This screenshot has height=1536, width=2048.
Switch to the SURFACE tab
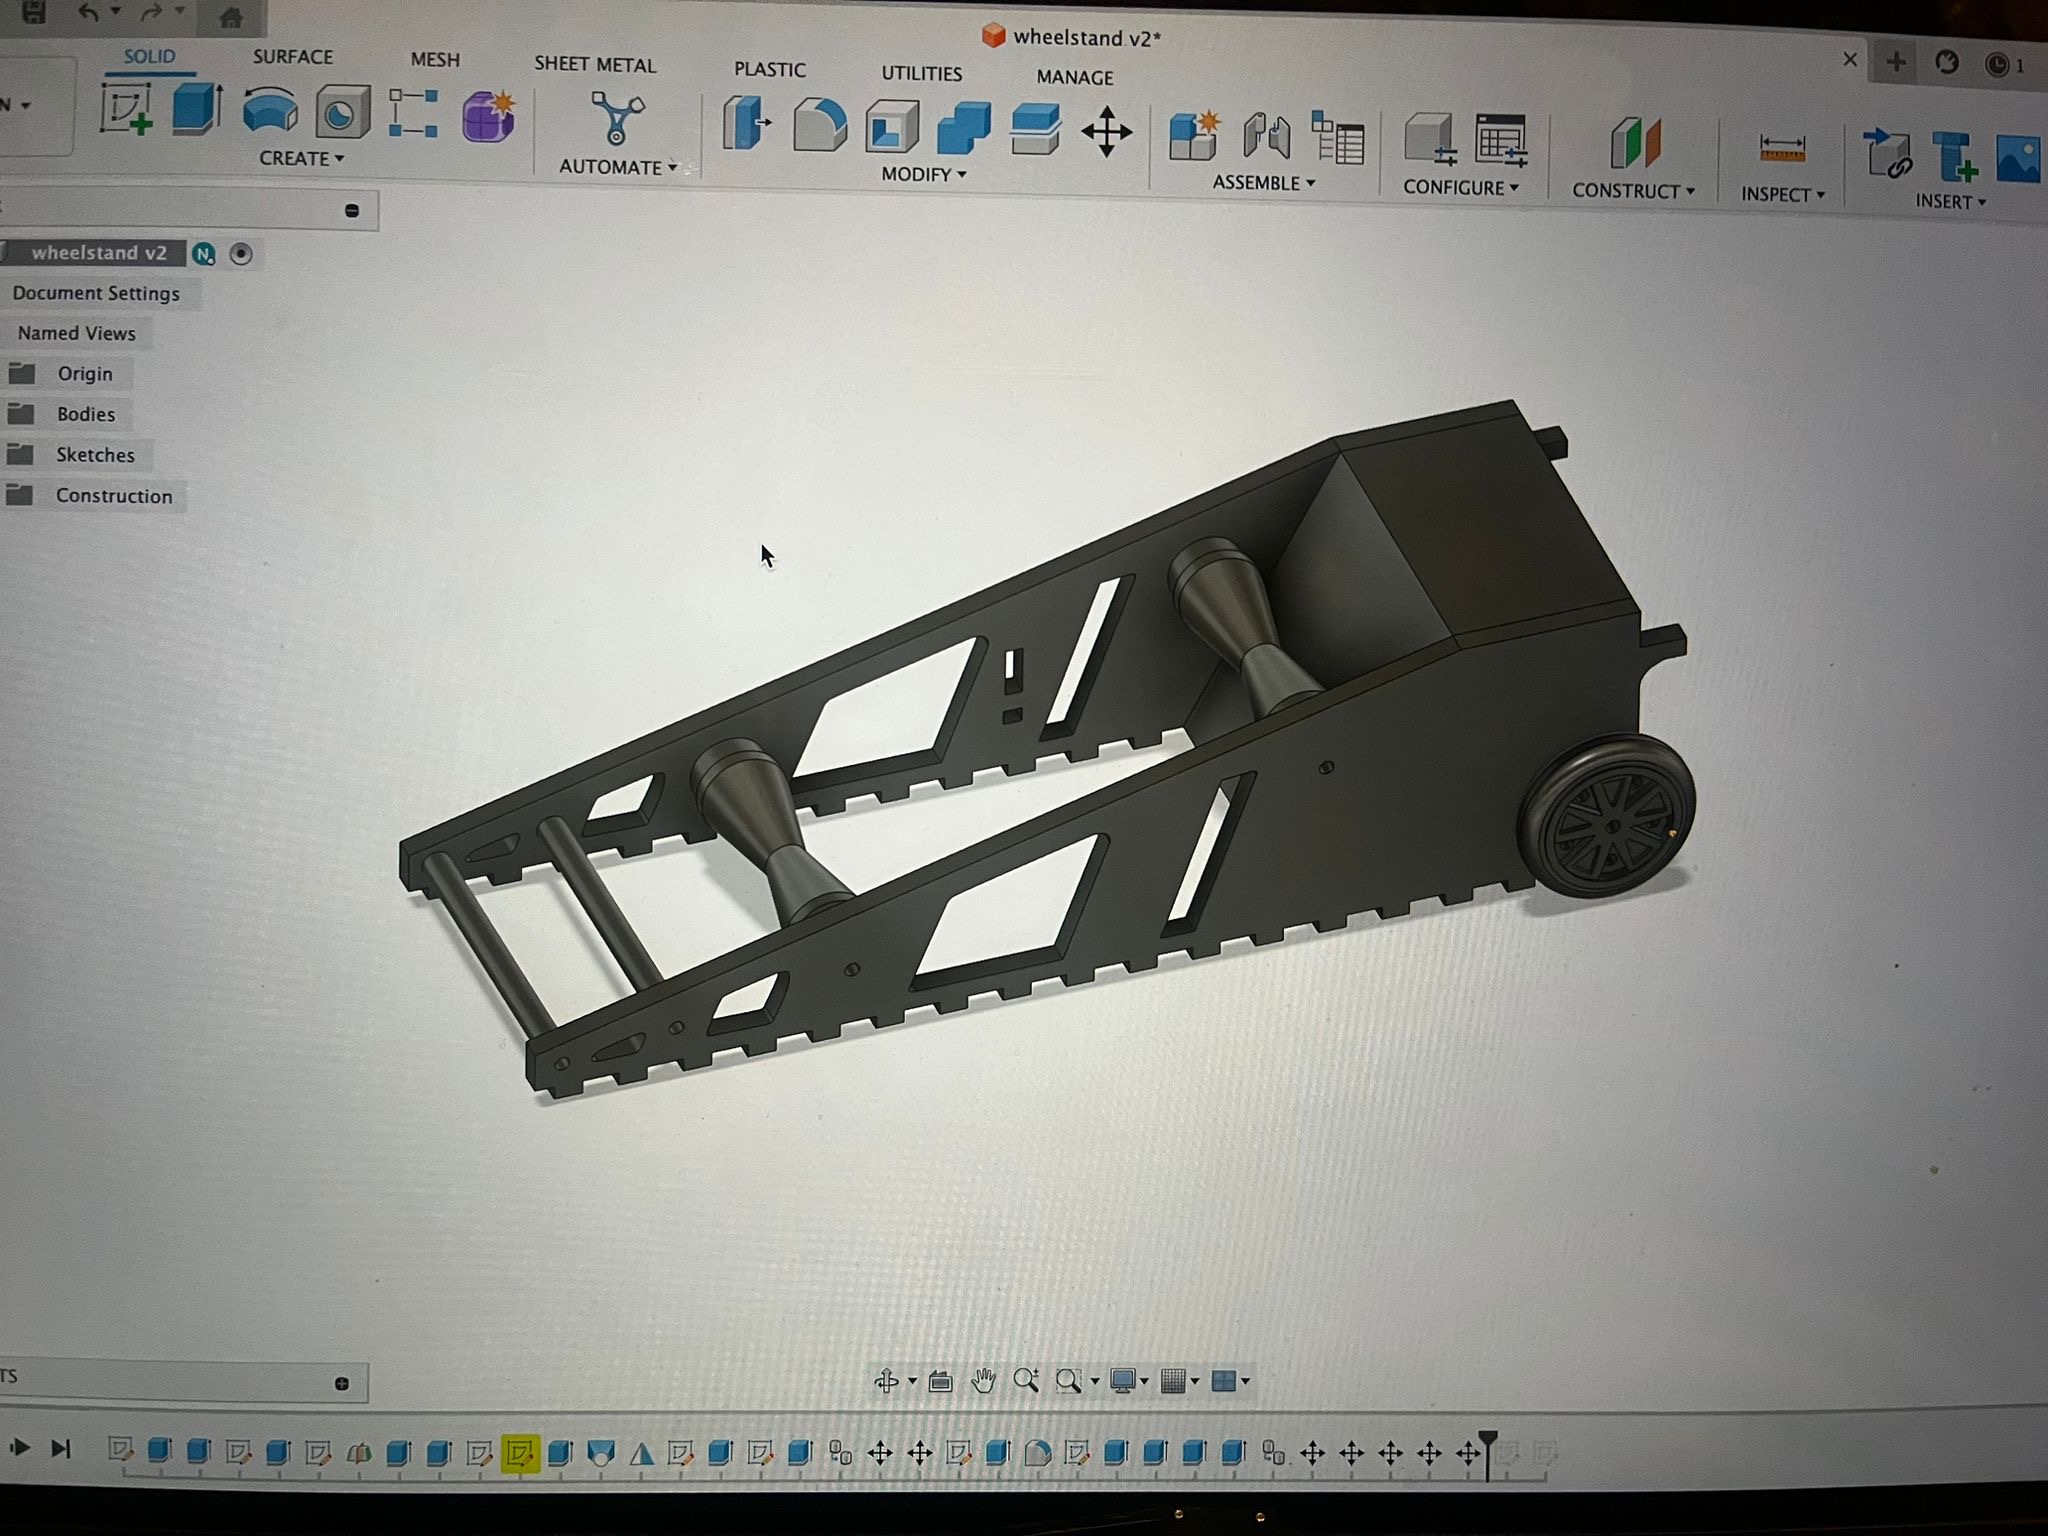(292, 57)
